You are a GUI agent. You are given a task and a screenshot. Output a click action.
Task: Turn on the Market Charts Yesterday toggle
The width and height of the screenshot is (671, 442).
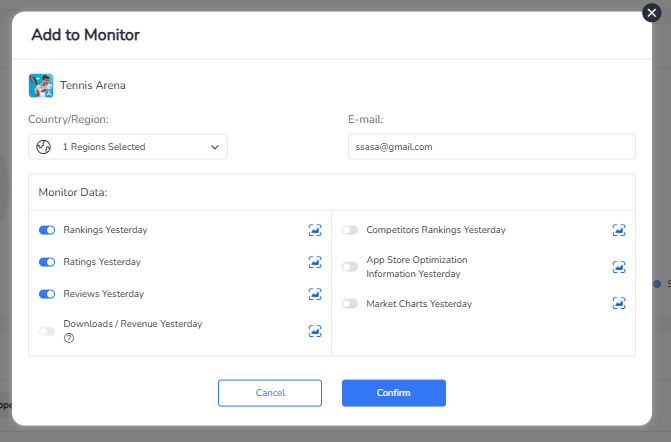pos(350,303)
